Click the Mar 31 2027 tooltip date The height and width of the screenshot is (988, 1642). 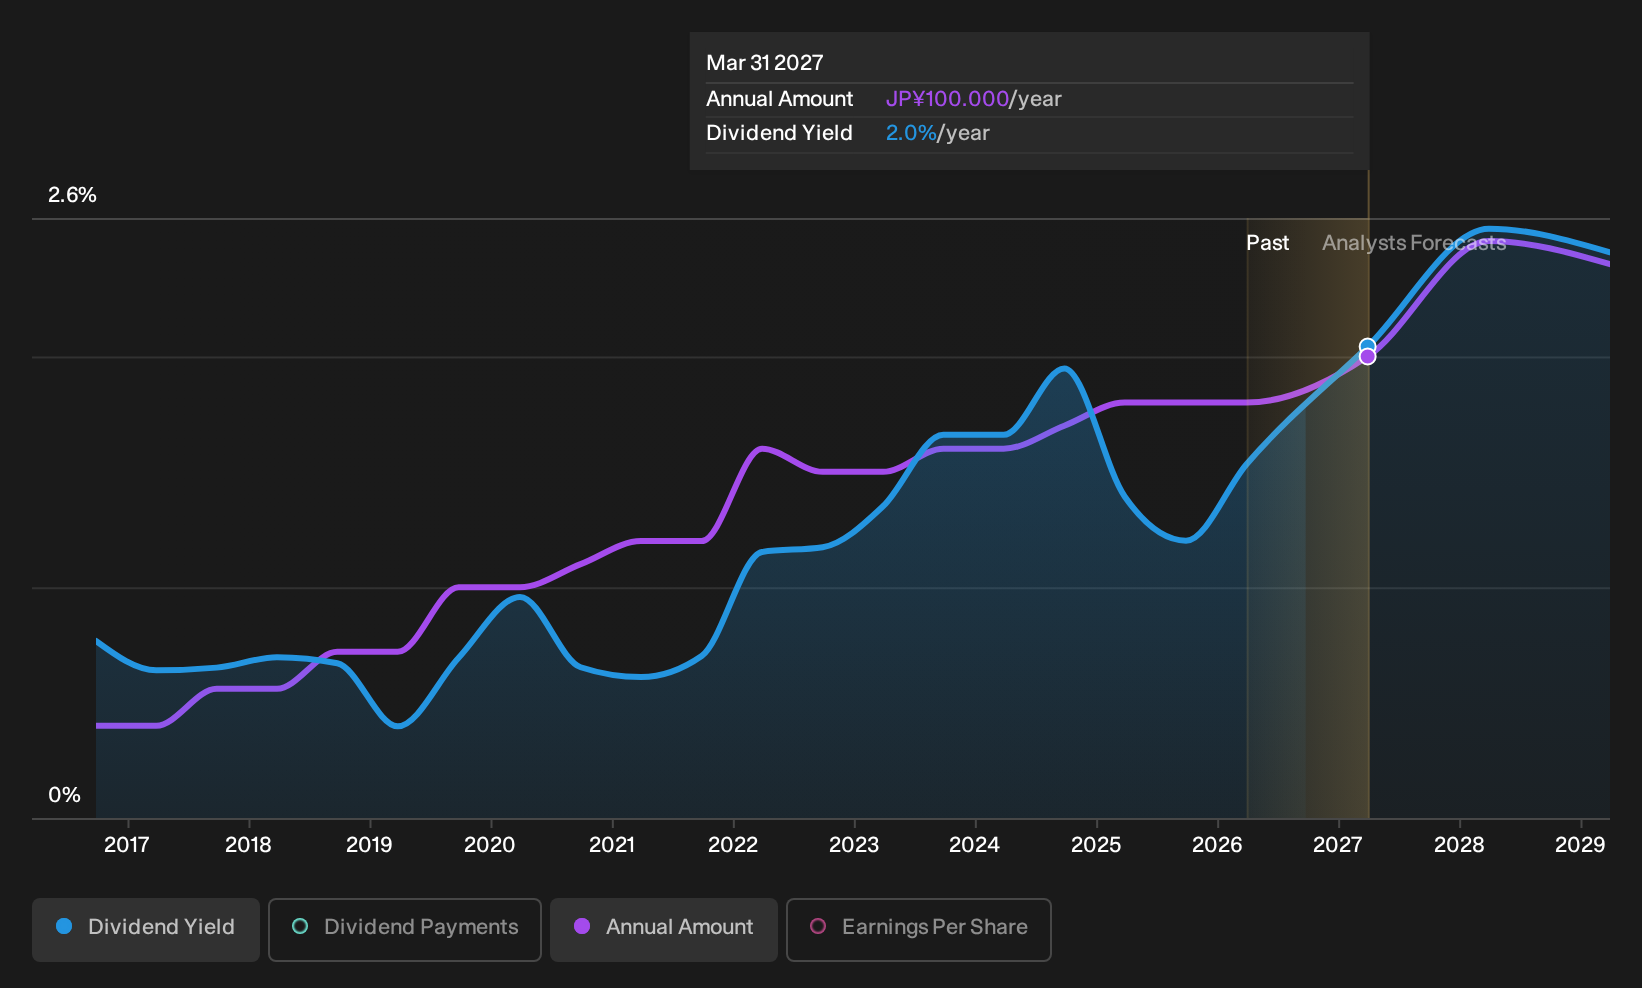pos(765,63)
